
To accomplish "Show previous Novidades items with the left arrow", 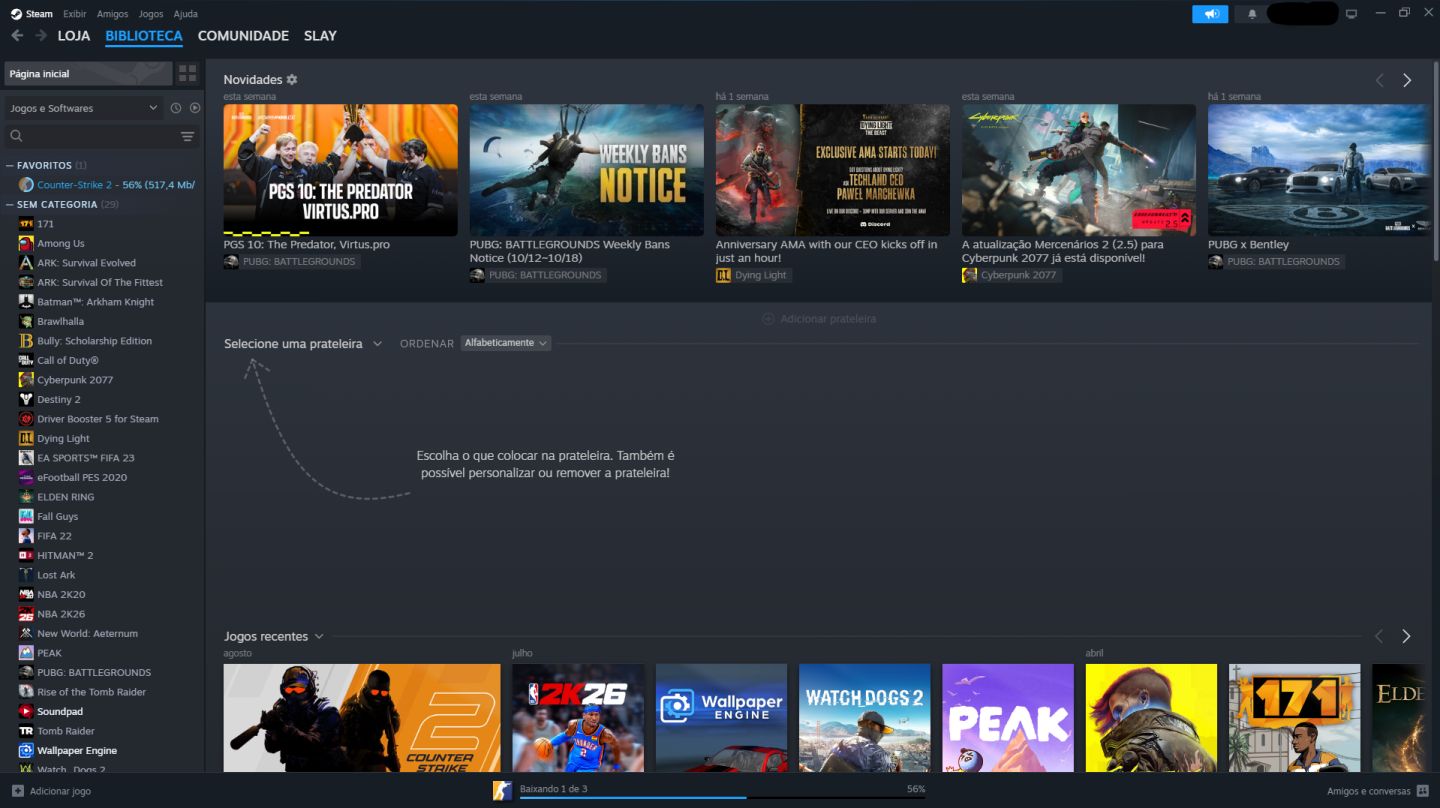I will point(1380,80).
